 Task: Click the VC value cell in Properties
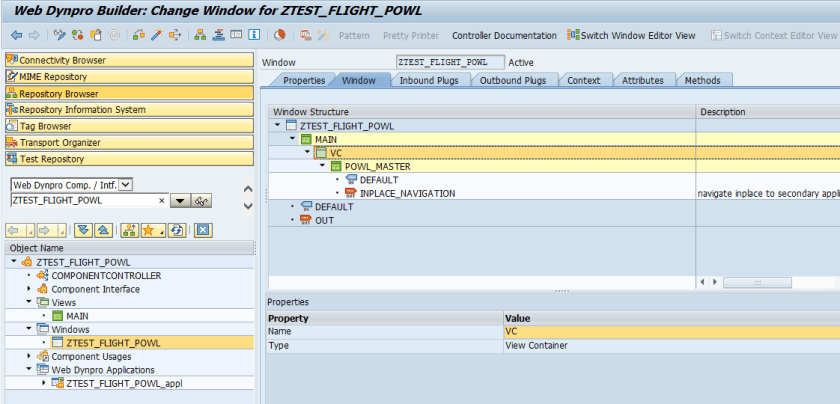tap(672, 332)
